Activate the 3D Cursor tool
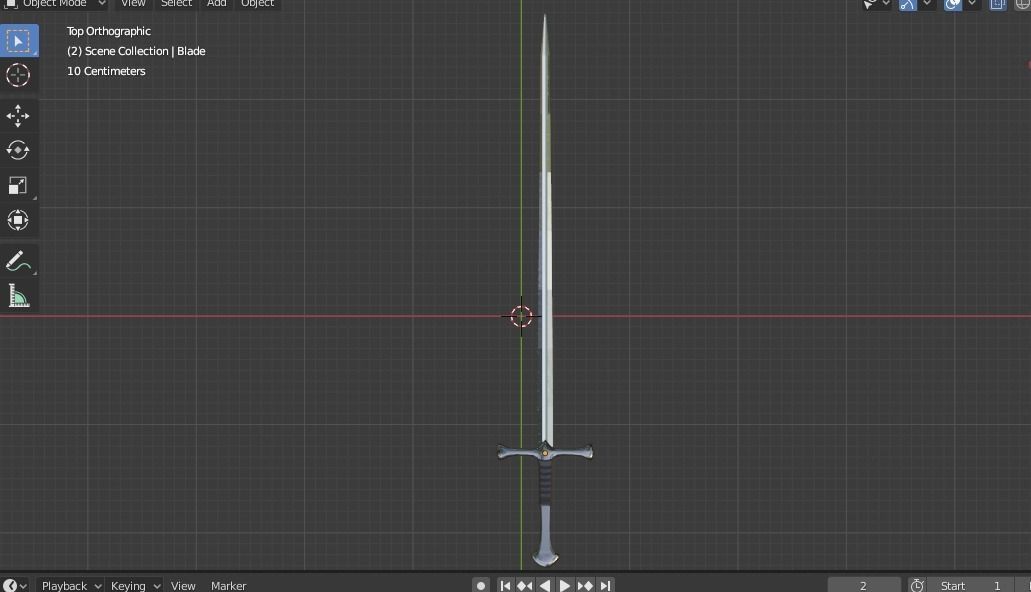 [x=18, y=75]
